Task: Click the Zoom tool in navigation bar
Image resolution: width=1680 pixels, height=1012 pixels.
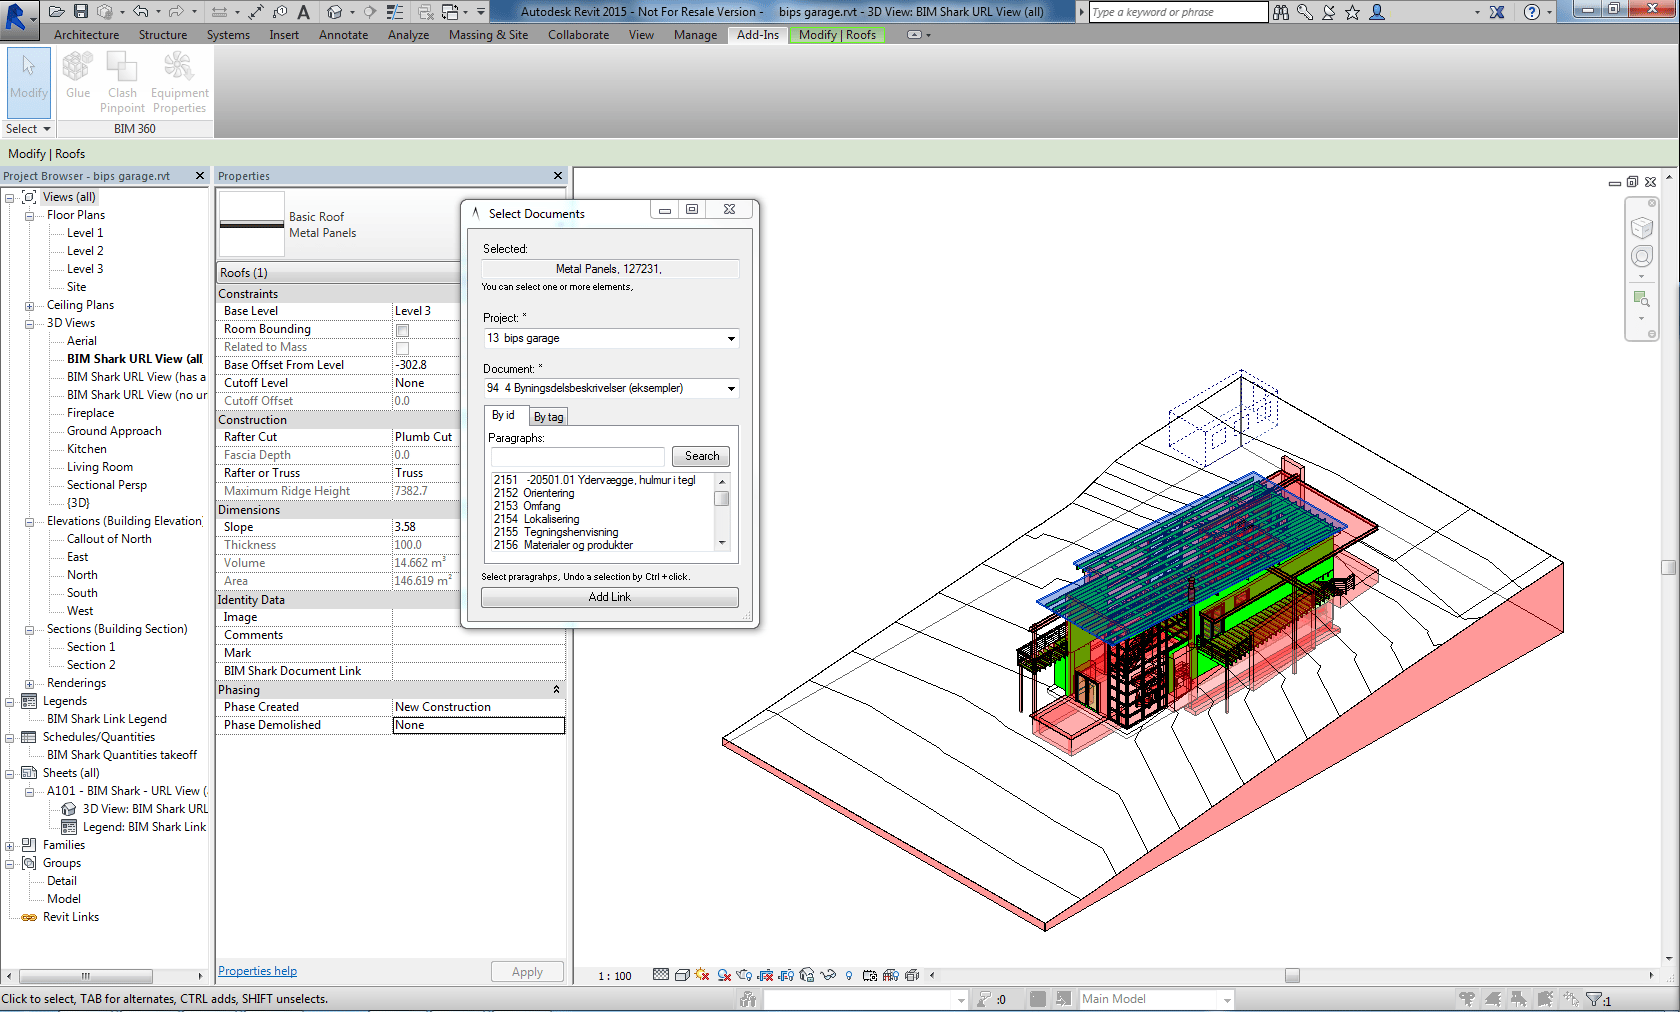Action: coord(1641,298)
